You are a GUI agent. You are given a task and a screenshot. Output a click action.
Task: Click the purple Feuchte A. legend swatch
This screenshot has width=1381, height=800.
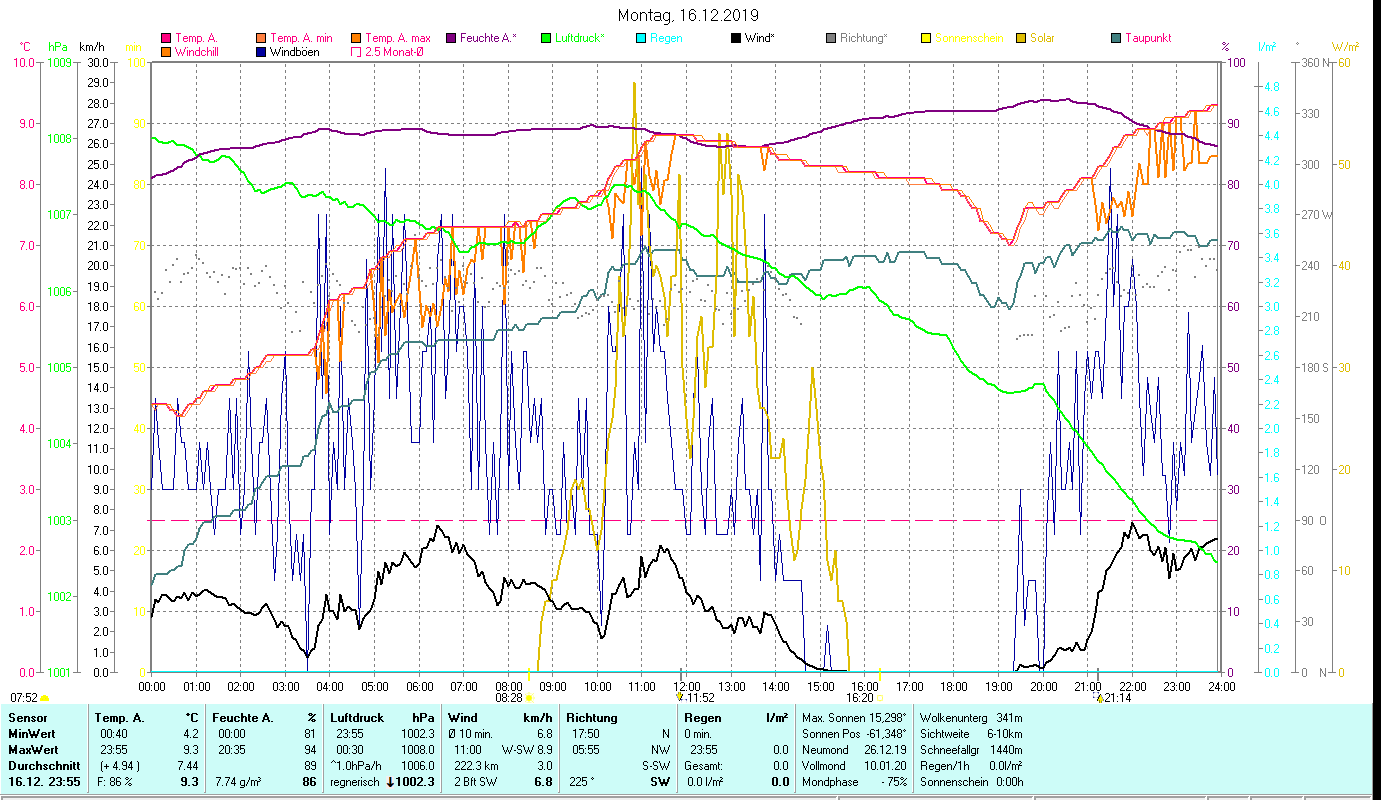pyautogui.click(x=452, y=38)
